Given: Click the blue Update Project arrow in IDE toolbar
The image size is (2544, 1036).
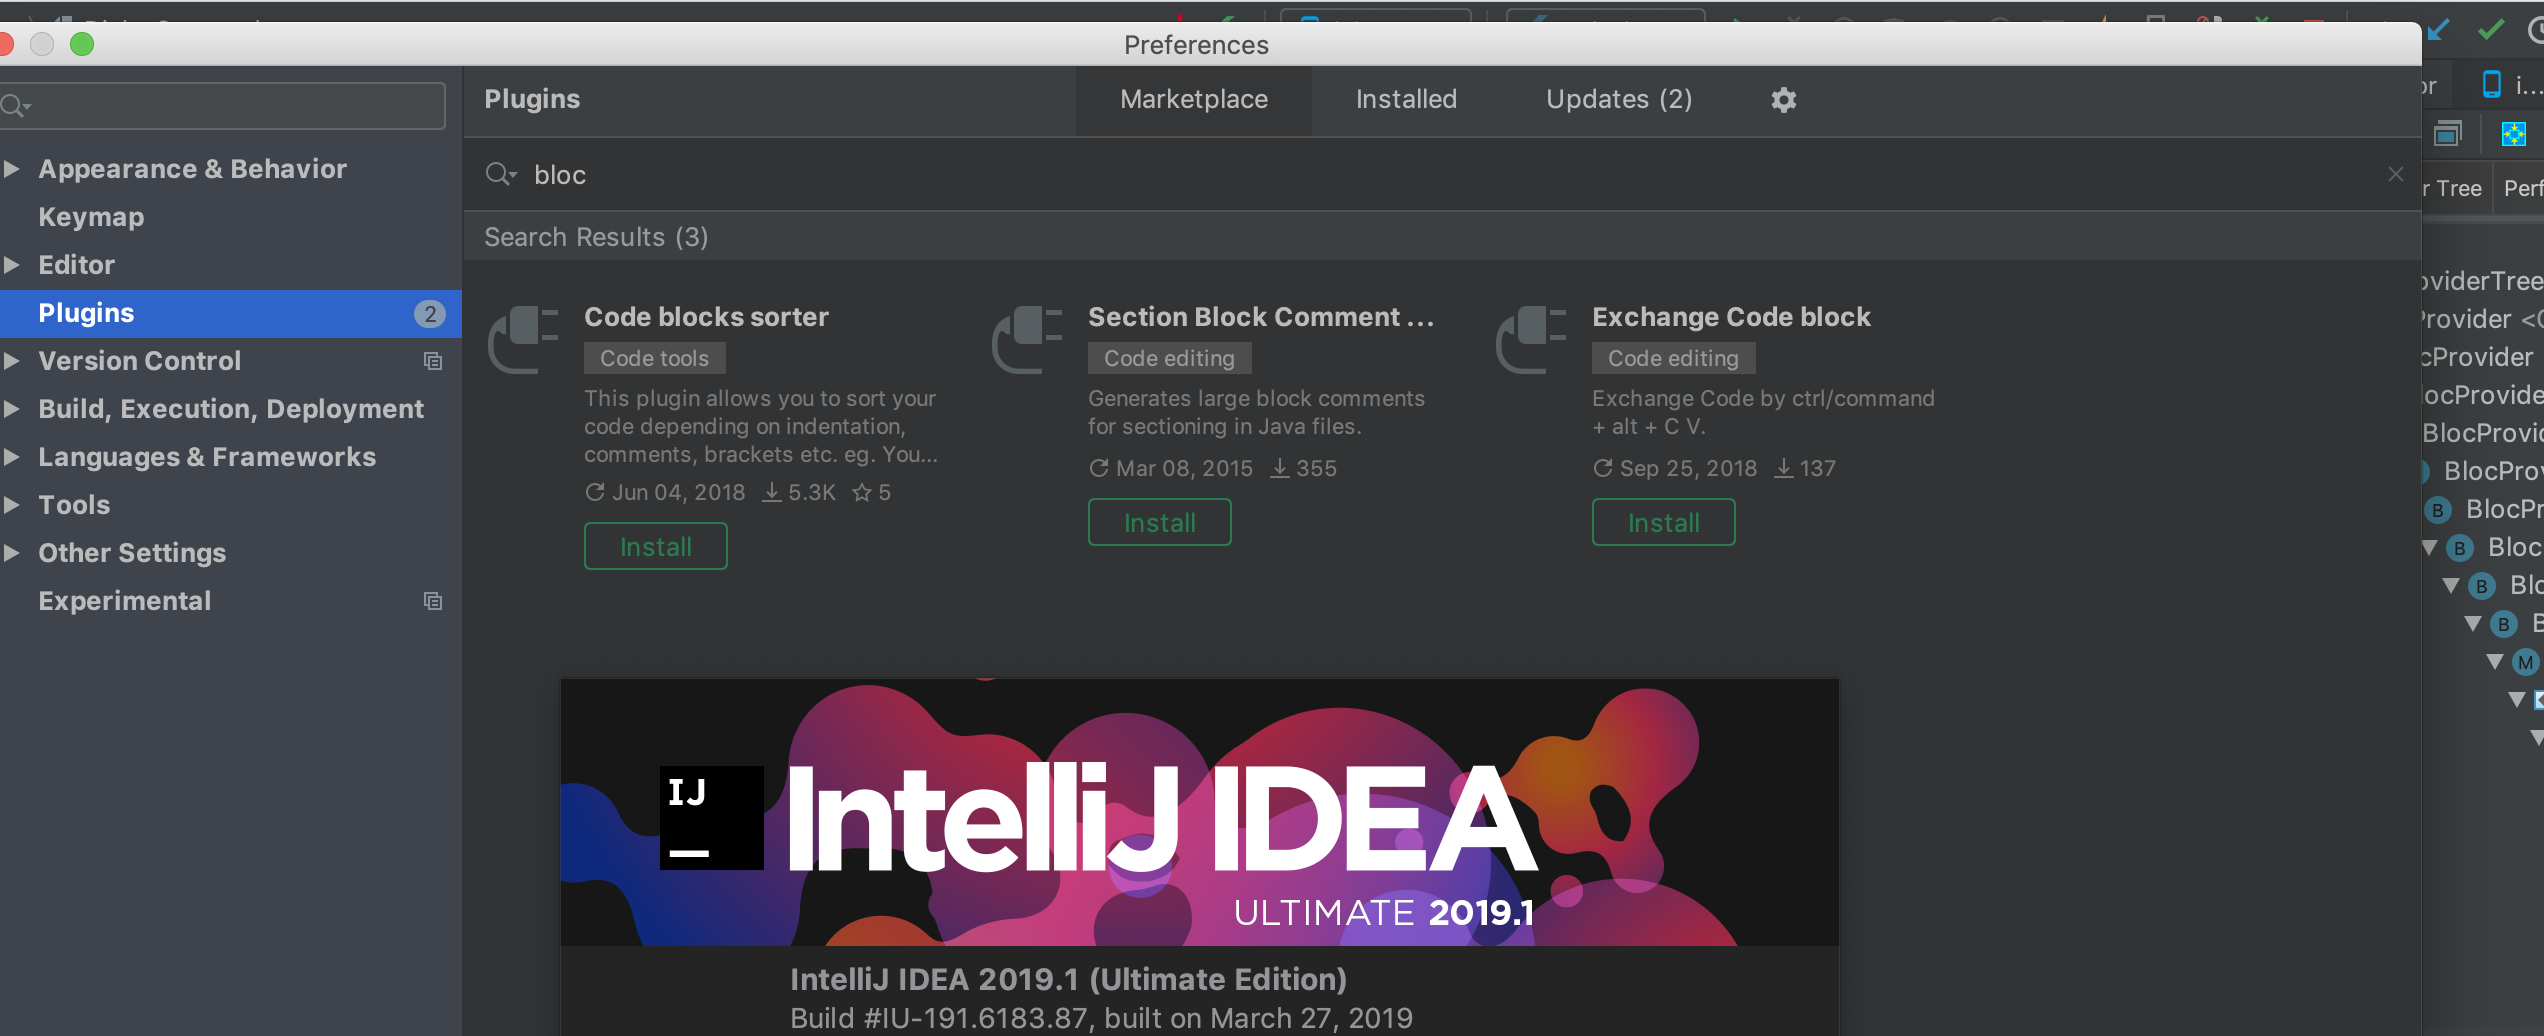Looking at the screenshot, I should point(2438,30).
